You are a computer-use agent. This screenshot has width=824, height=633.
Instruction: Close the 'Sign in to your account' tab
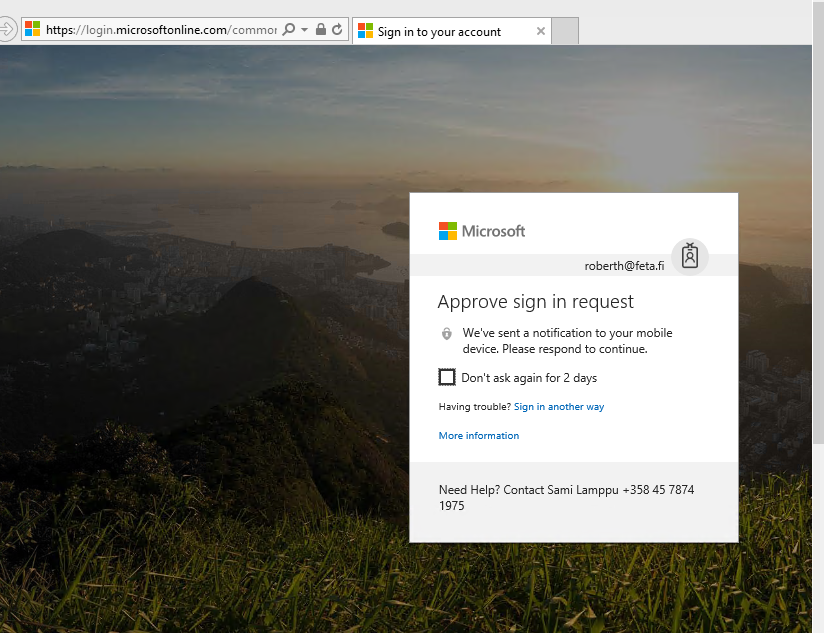pyautogui.click(x=540, y=31)
